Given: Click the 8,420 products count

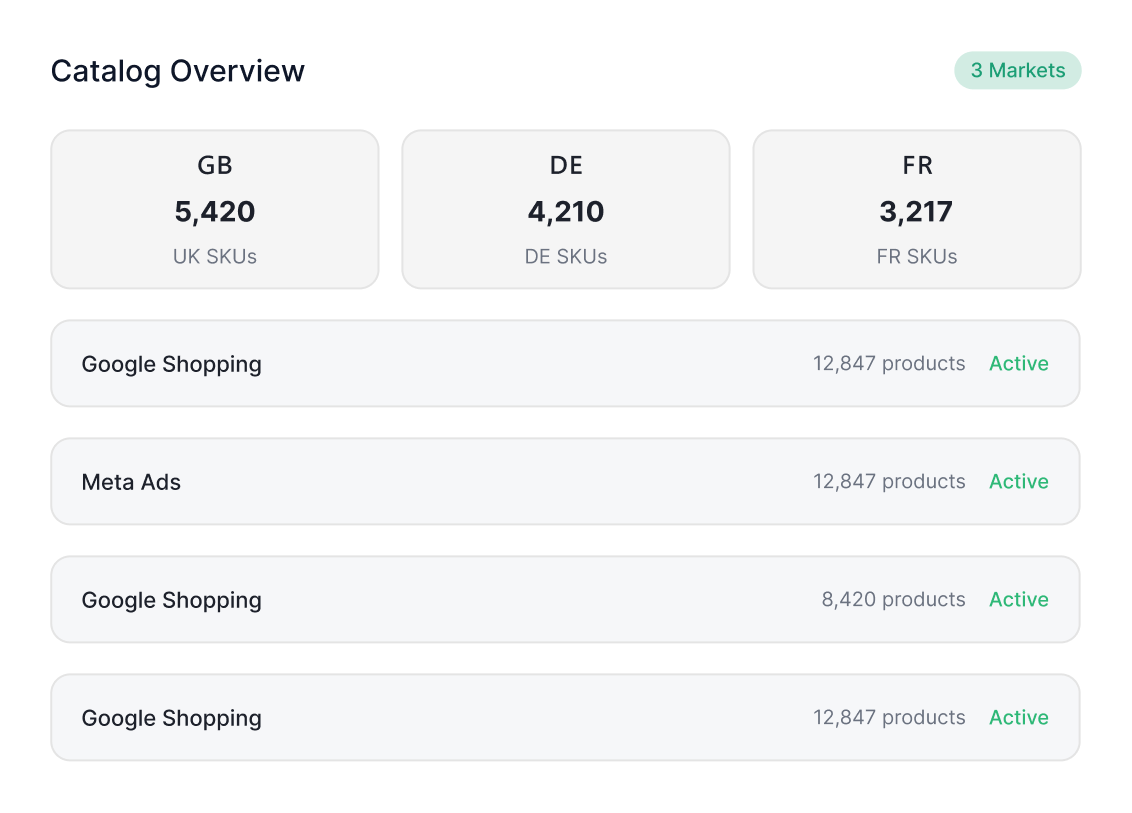Looking at the screenshot, I should click(893, 600).
